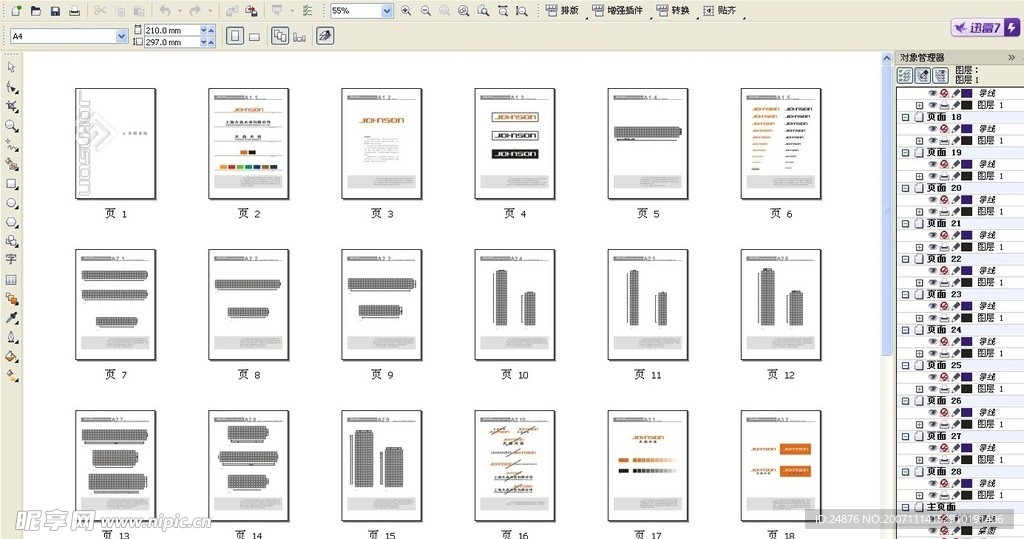Switch to landscape page orientation
Screen dimensions: 1024x539
pos(254,36)
